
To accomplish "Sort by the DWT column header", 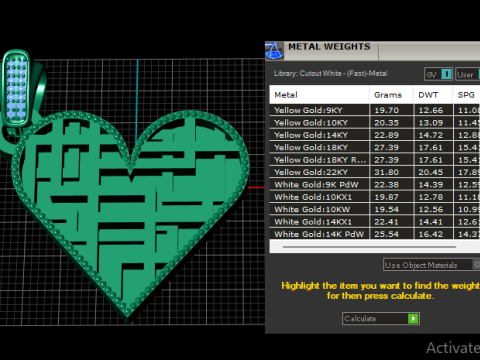I will (x=433, y=95).
